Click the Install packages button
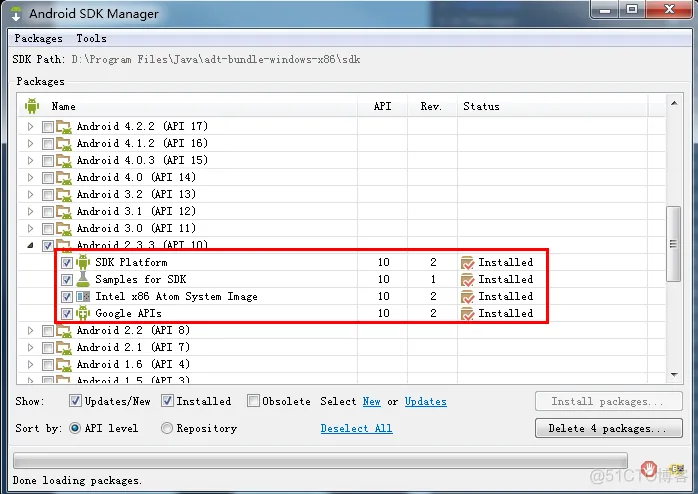 click(609, 401)
